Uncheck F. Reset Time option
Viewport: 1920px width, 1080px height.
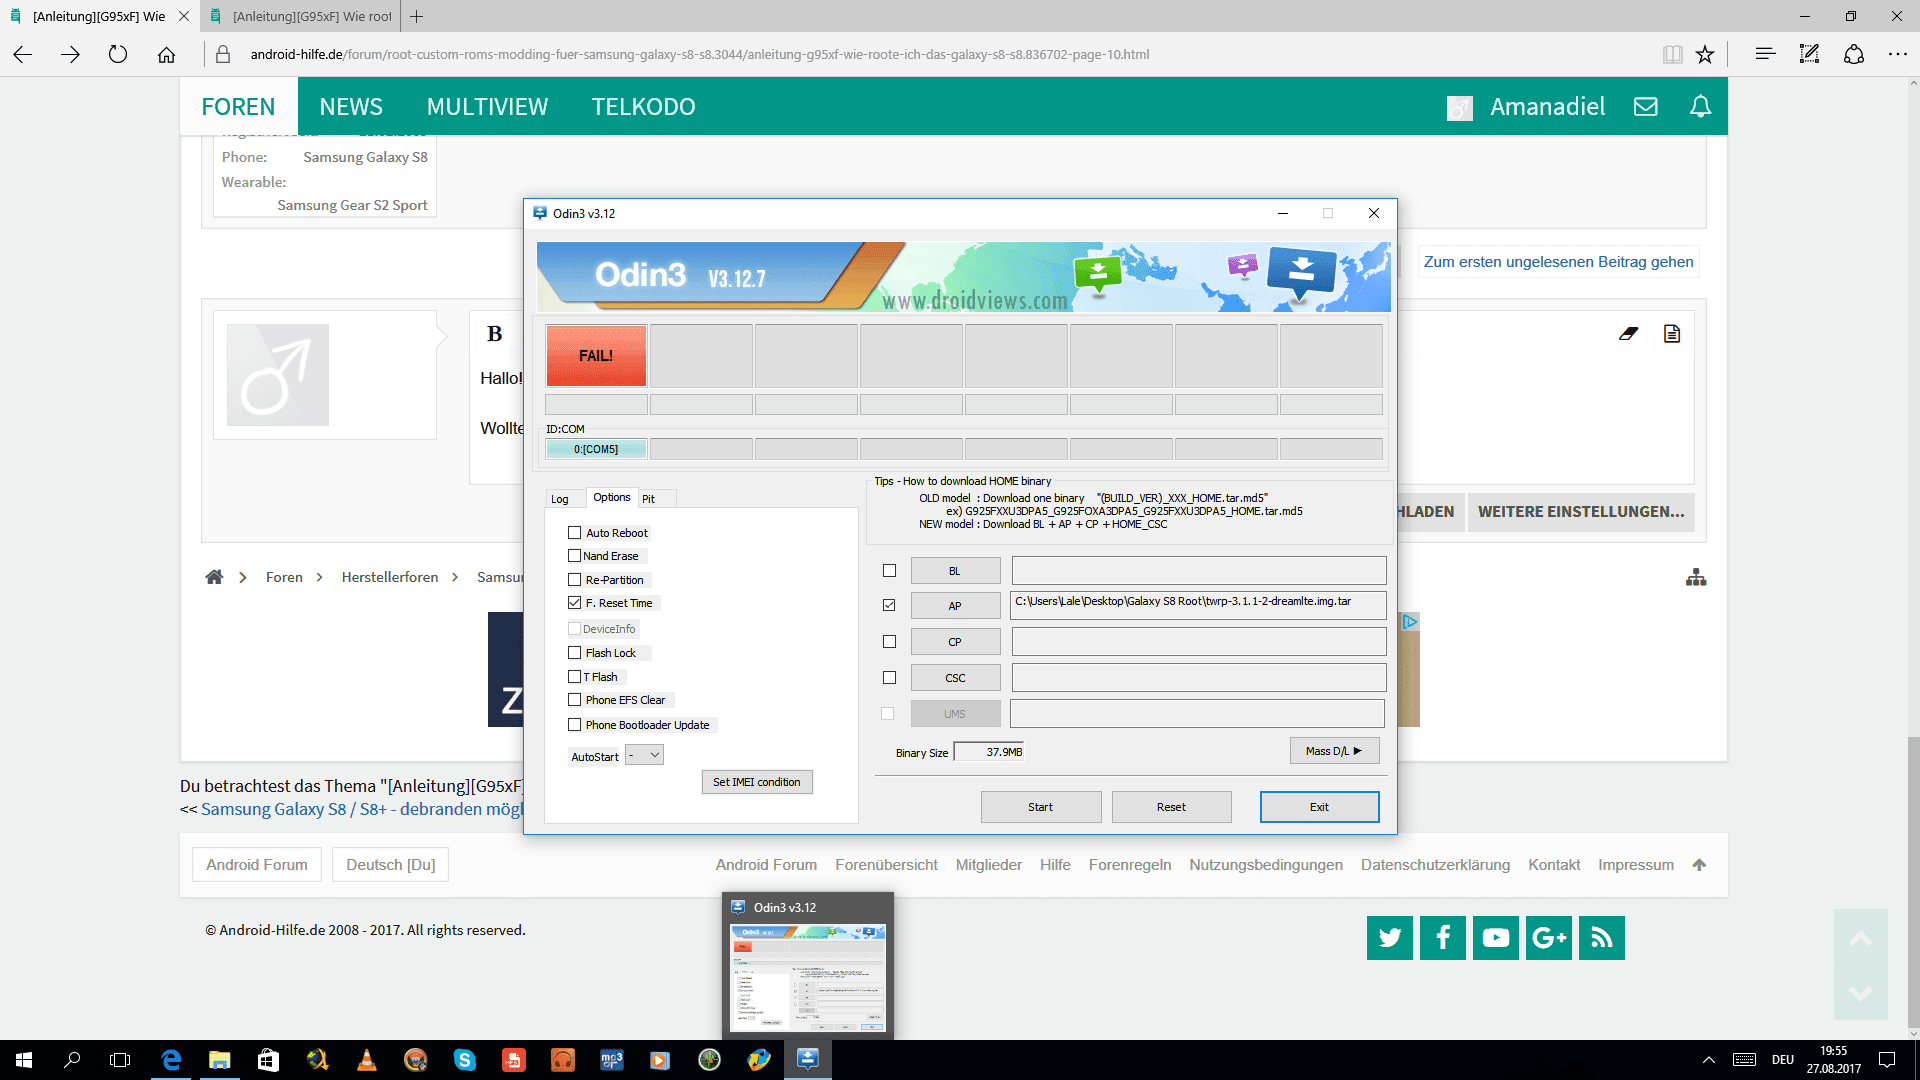click(574, 603)
